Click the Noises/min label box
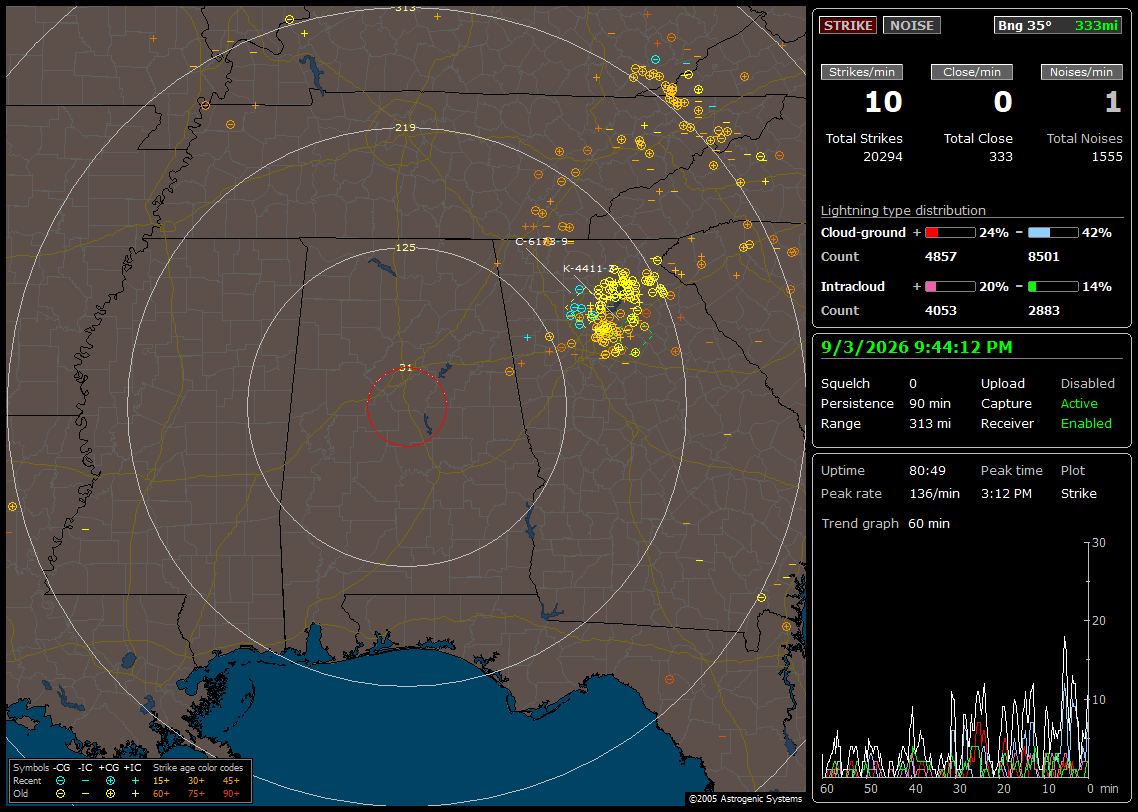 [x=1081, y=72]
